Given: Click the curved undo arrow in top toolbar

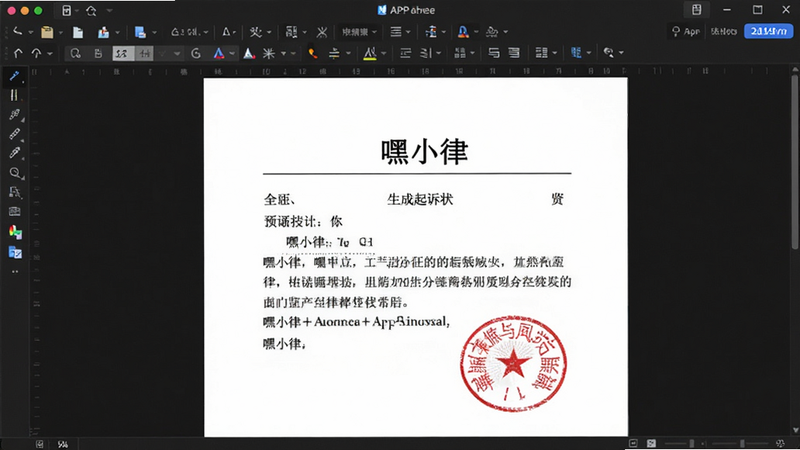Looking at the screenshot, I should (18, 32).
